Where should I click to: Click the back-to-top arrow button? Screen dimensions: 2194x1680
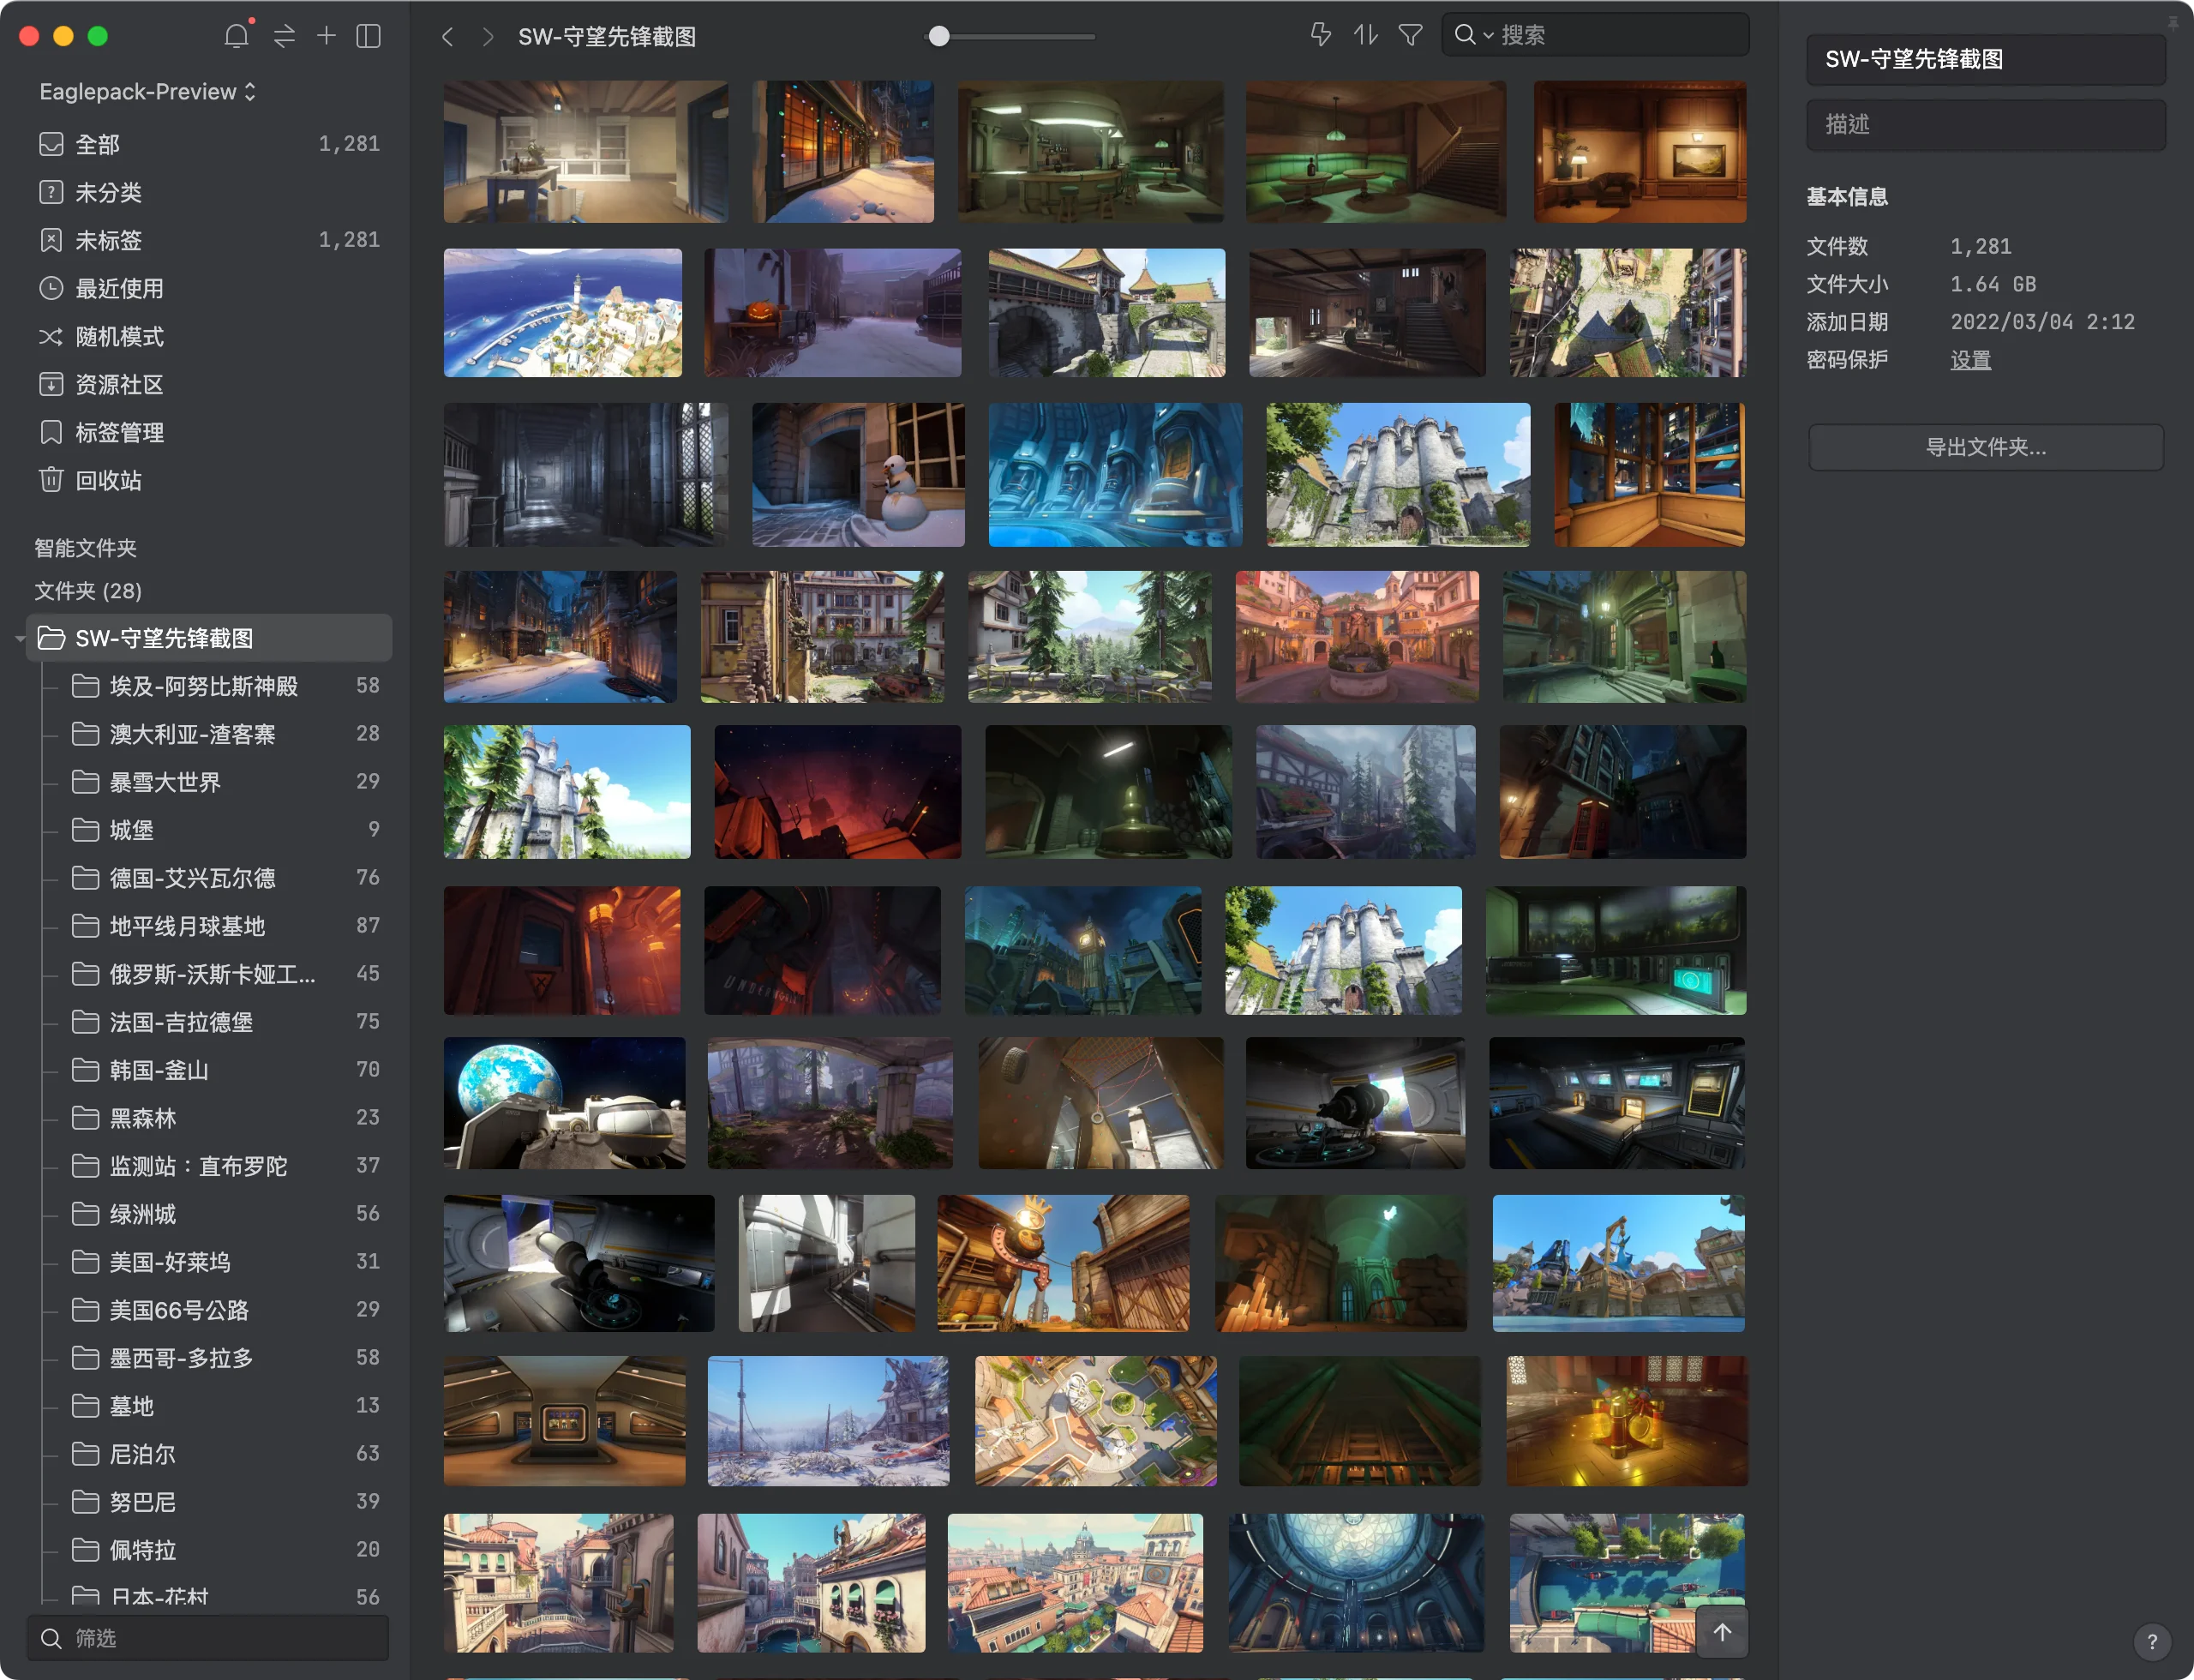tap(1722, 1632)
